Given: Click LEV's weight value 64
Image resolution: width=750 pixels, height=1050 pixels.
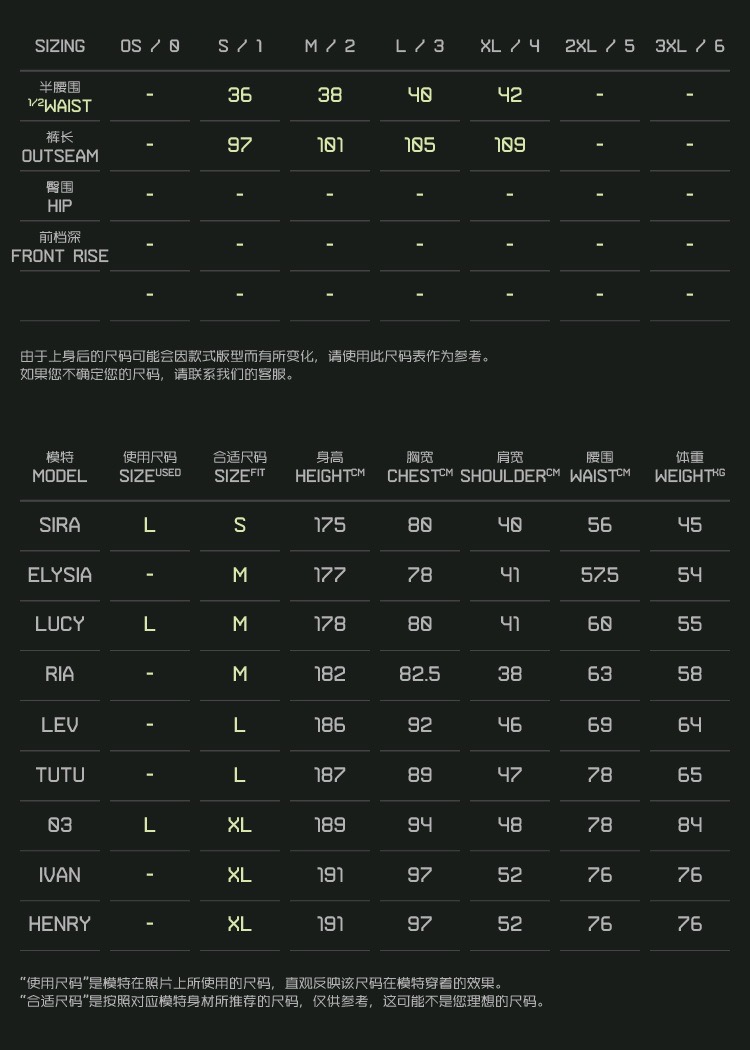Looking at the screenshot, I should [x=690, y=725].
